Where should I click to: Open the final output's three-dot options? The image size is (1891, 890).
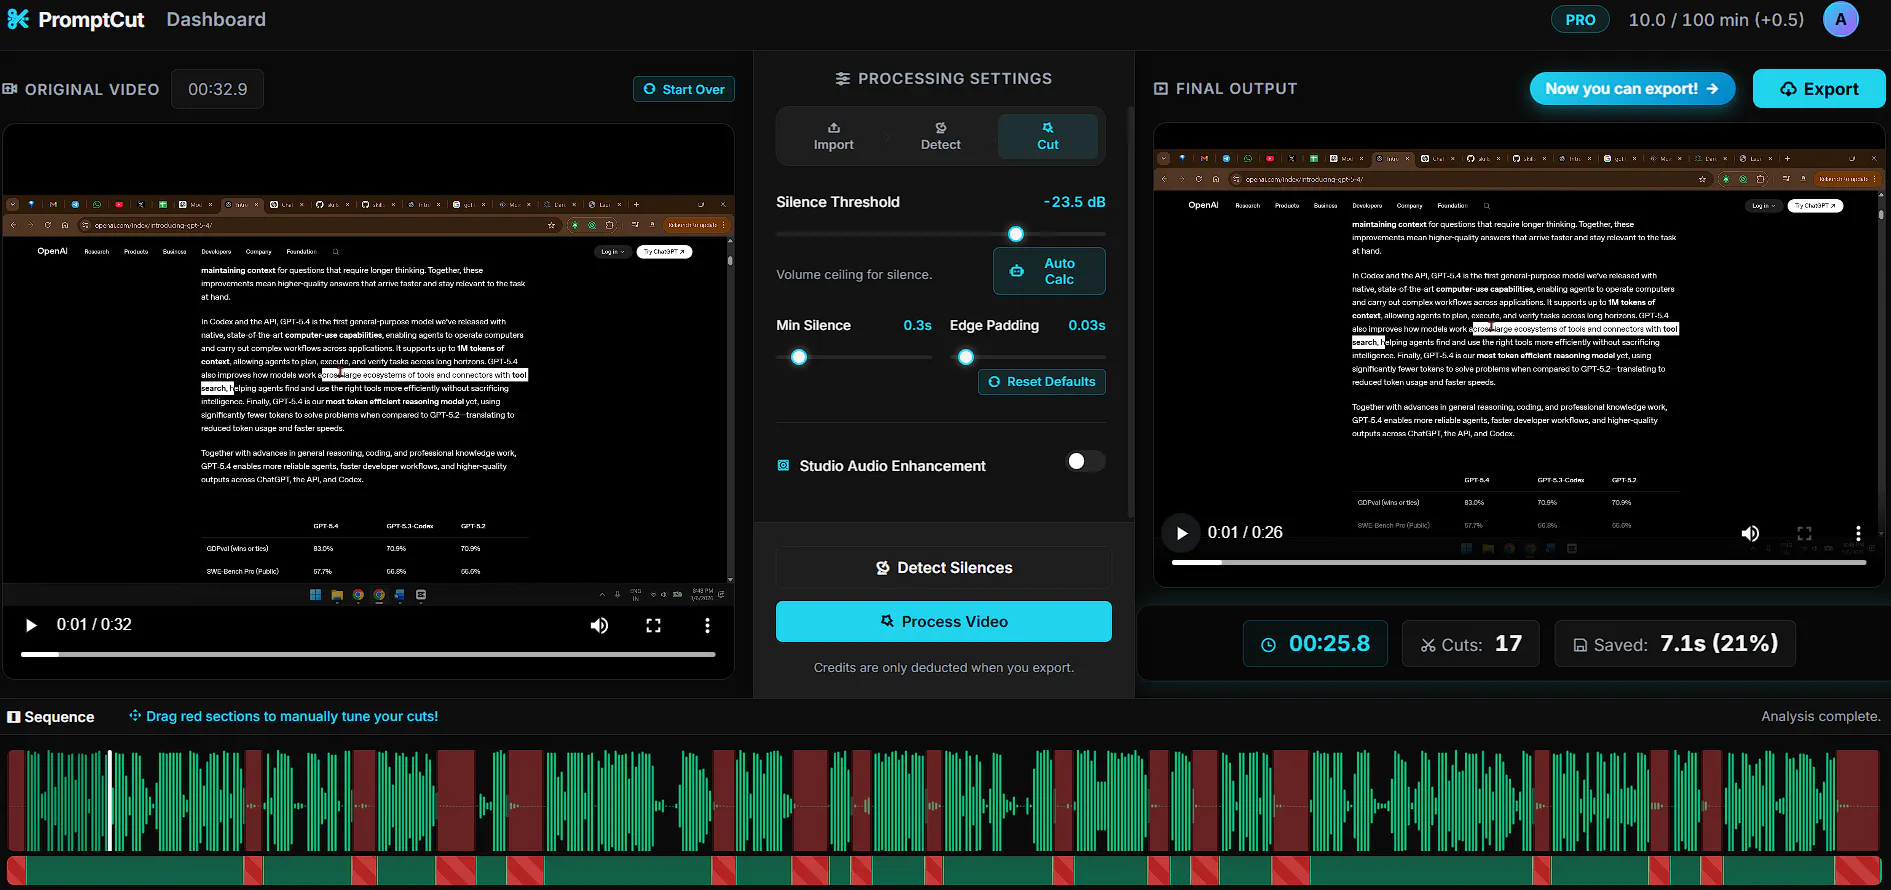(1858, 533)
